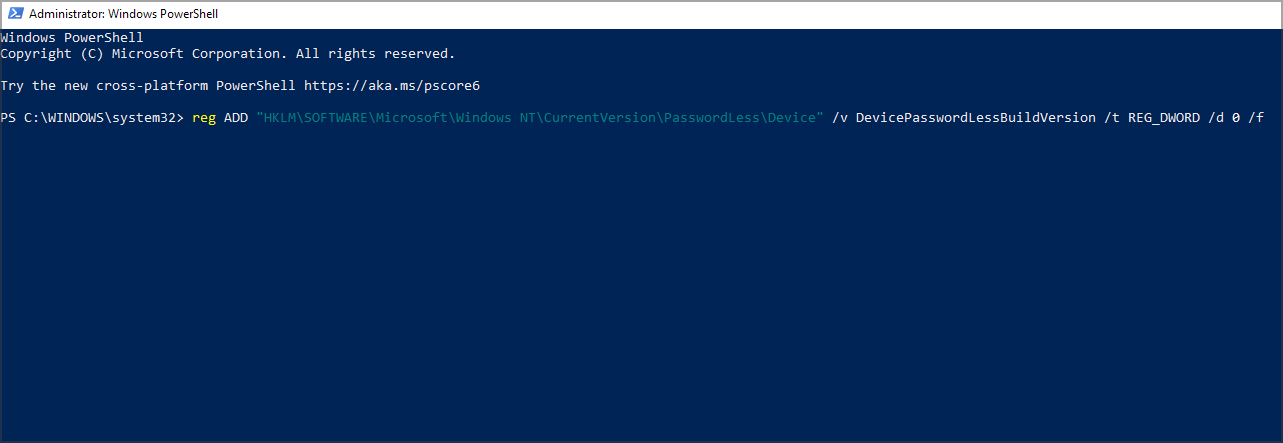Click the https://aka.ms/pscore6 URL

(392, 85)
